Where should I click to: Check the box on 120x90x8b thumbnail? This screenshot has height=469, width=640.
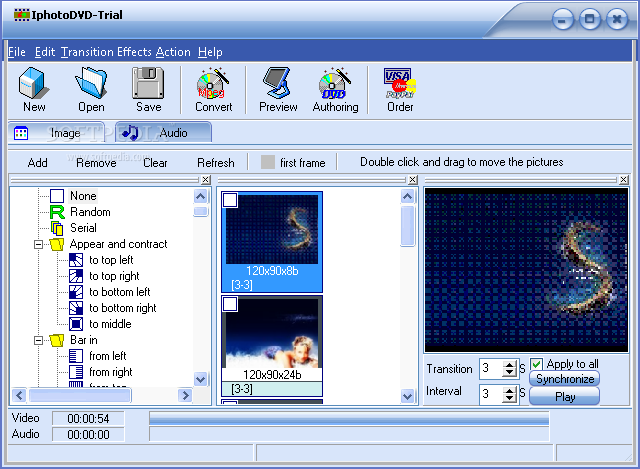[230, 200]
